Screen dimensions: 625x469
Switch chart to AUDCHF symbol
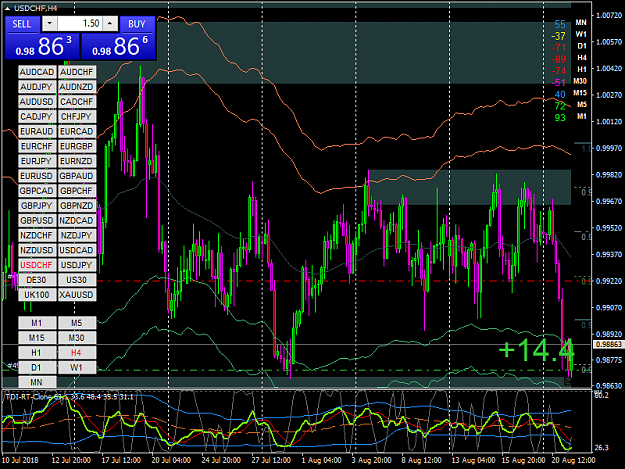coord(77,72)
